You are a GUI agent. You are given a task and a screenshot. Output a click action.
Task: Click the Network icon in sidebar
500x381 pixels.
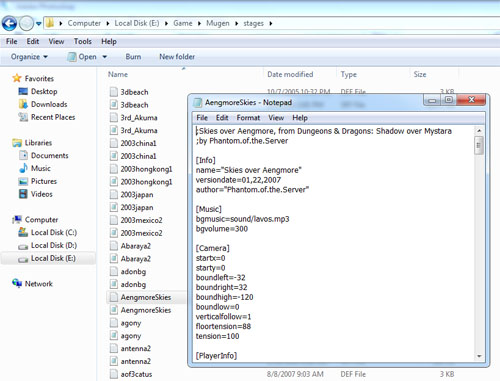(x=17, y=284)
